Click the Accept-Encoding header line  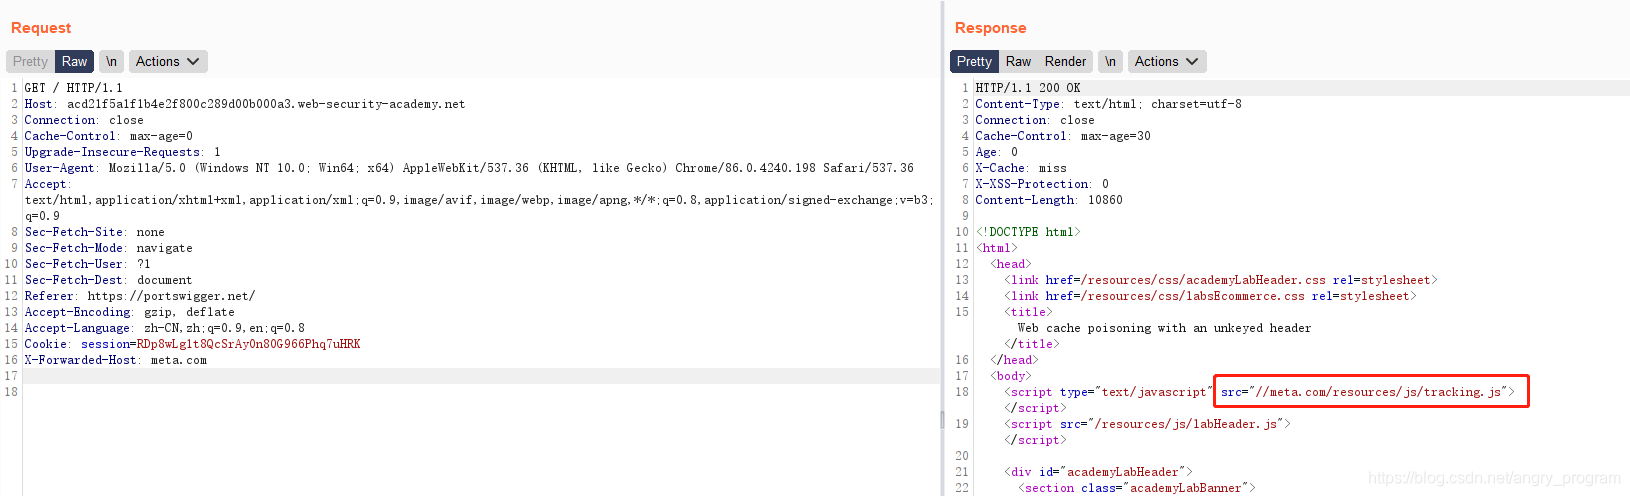pos(128,312)
